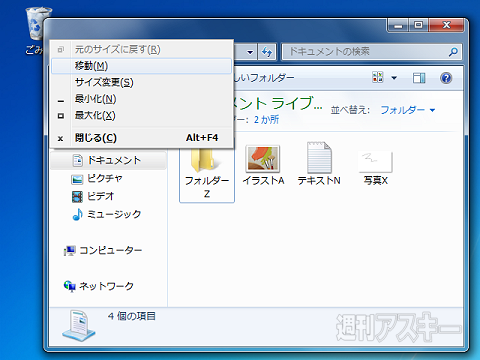Open ミュージック library in sidebar
This screenshot has height=360, width=480.
[107, 214]
